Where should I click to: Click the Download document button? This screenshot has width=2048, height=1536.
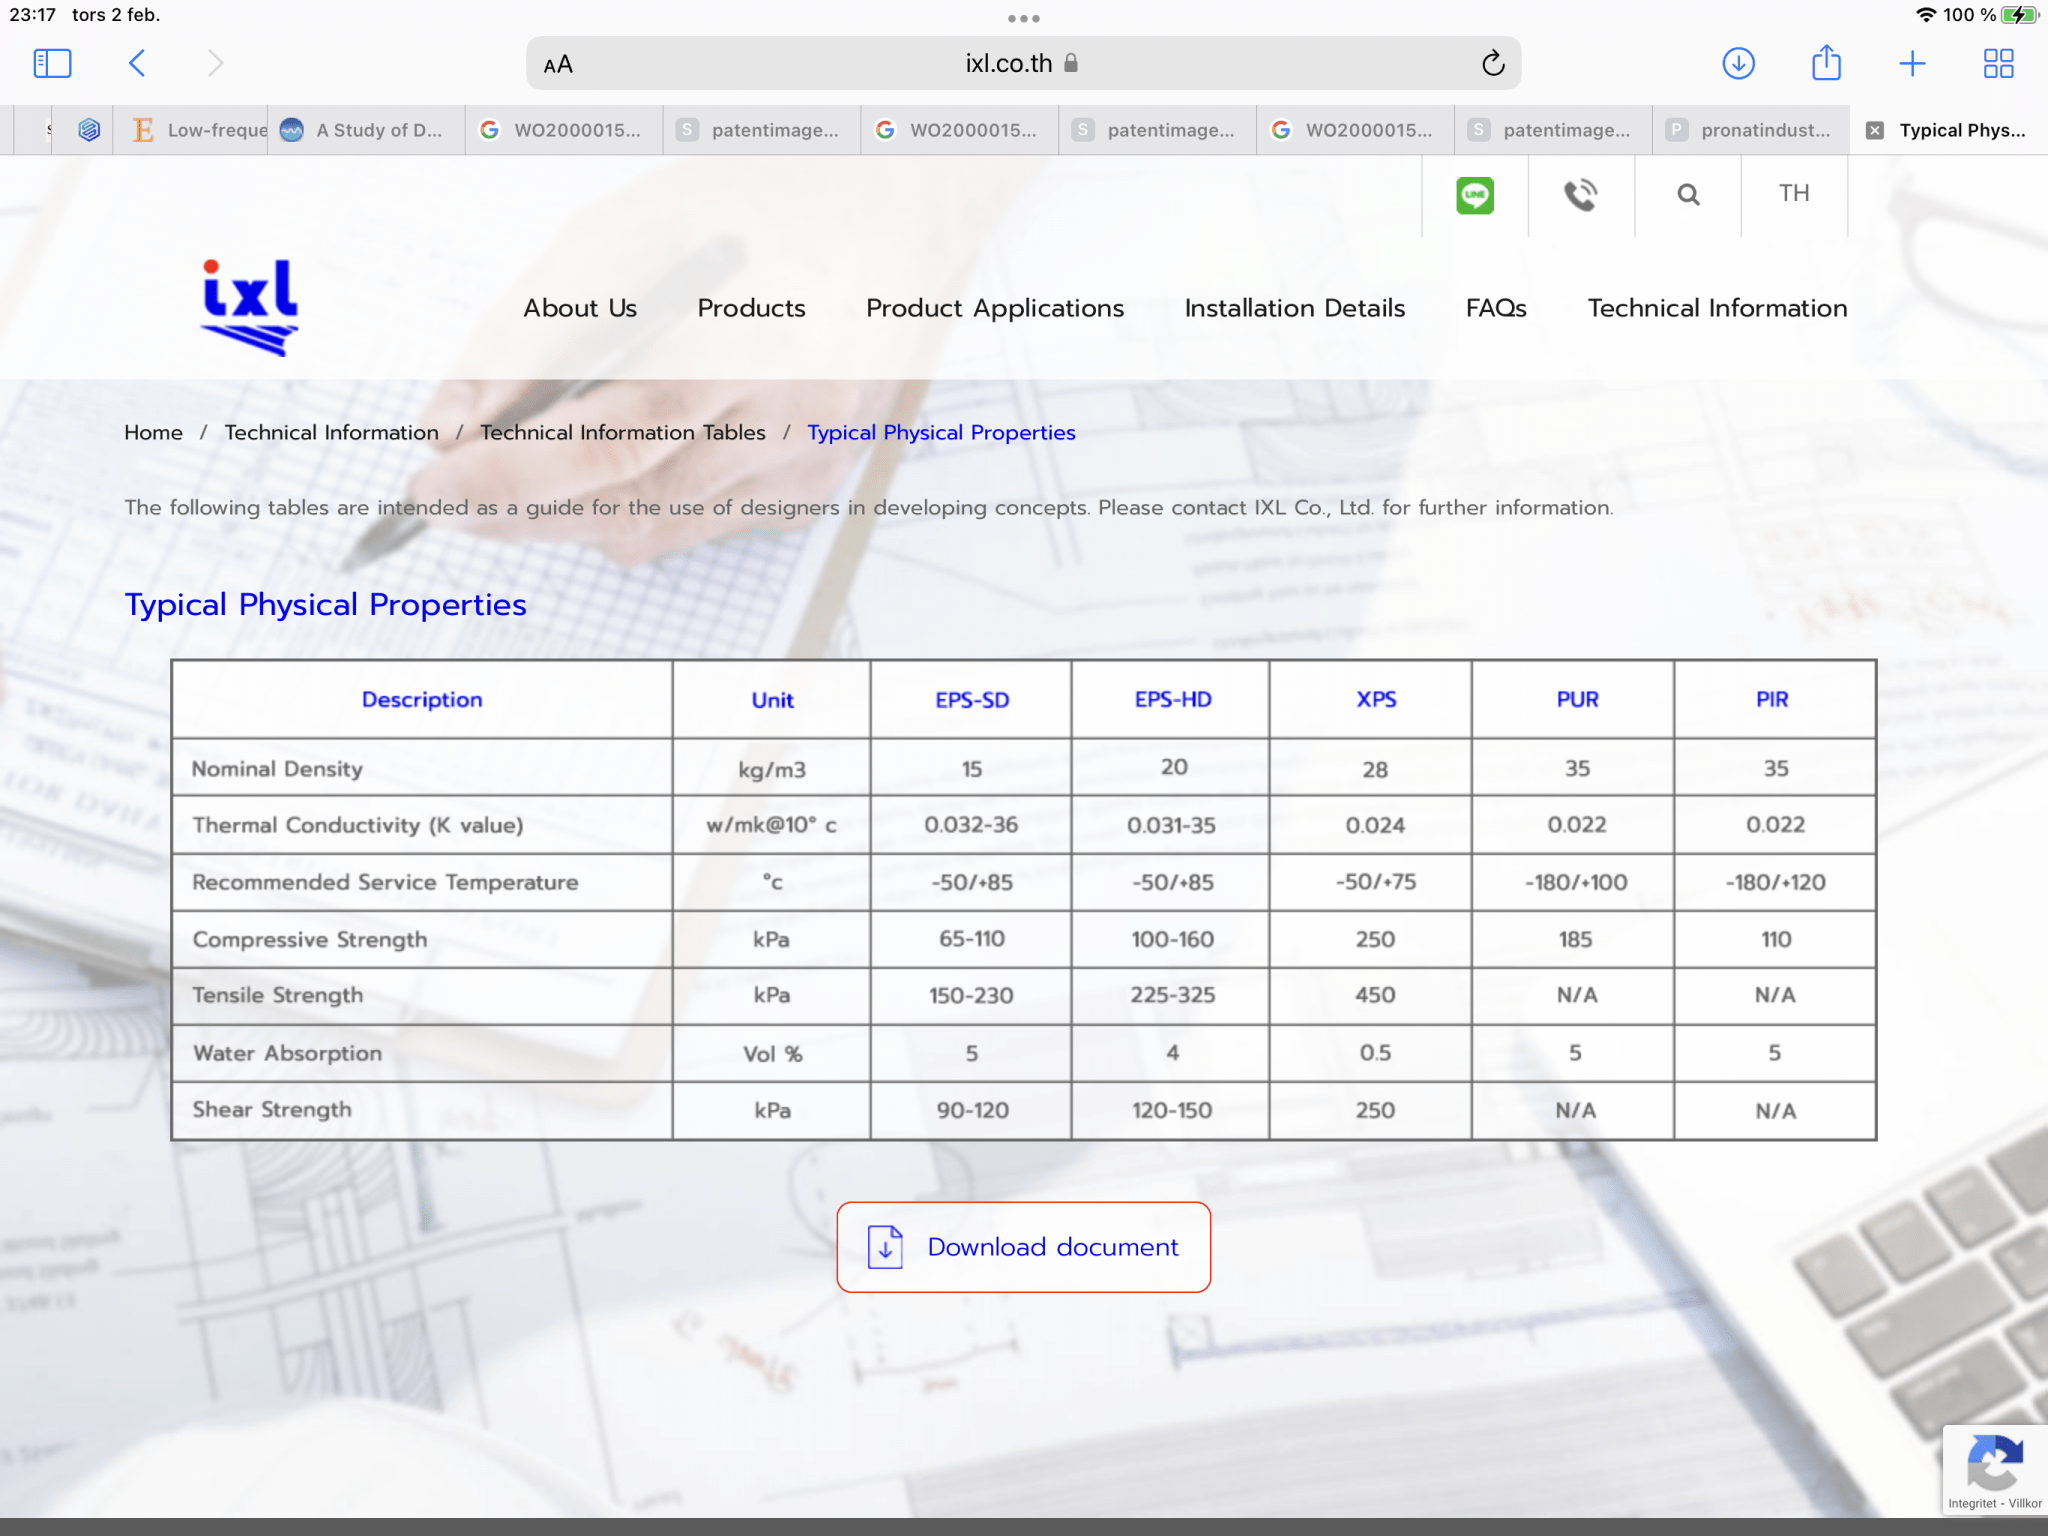[1023, 1247]
